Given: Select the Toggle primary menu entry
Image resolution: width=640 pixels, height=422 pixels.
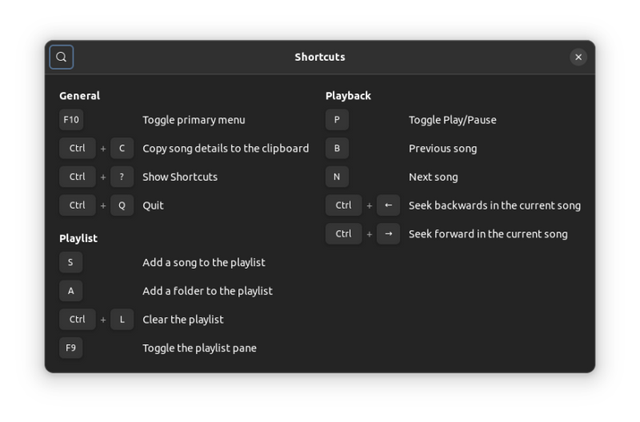Looking at the screenshot, I should (184, 120).
